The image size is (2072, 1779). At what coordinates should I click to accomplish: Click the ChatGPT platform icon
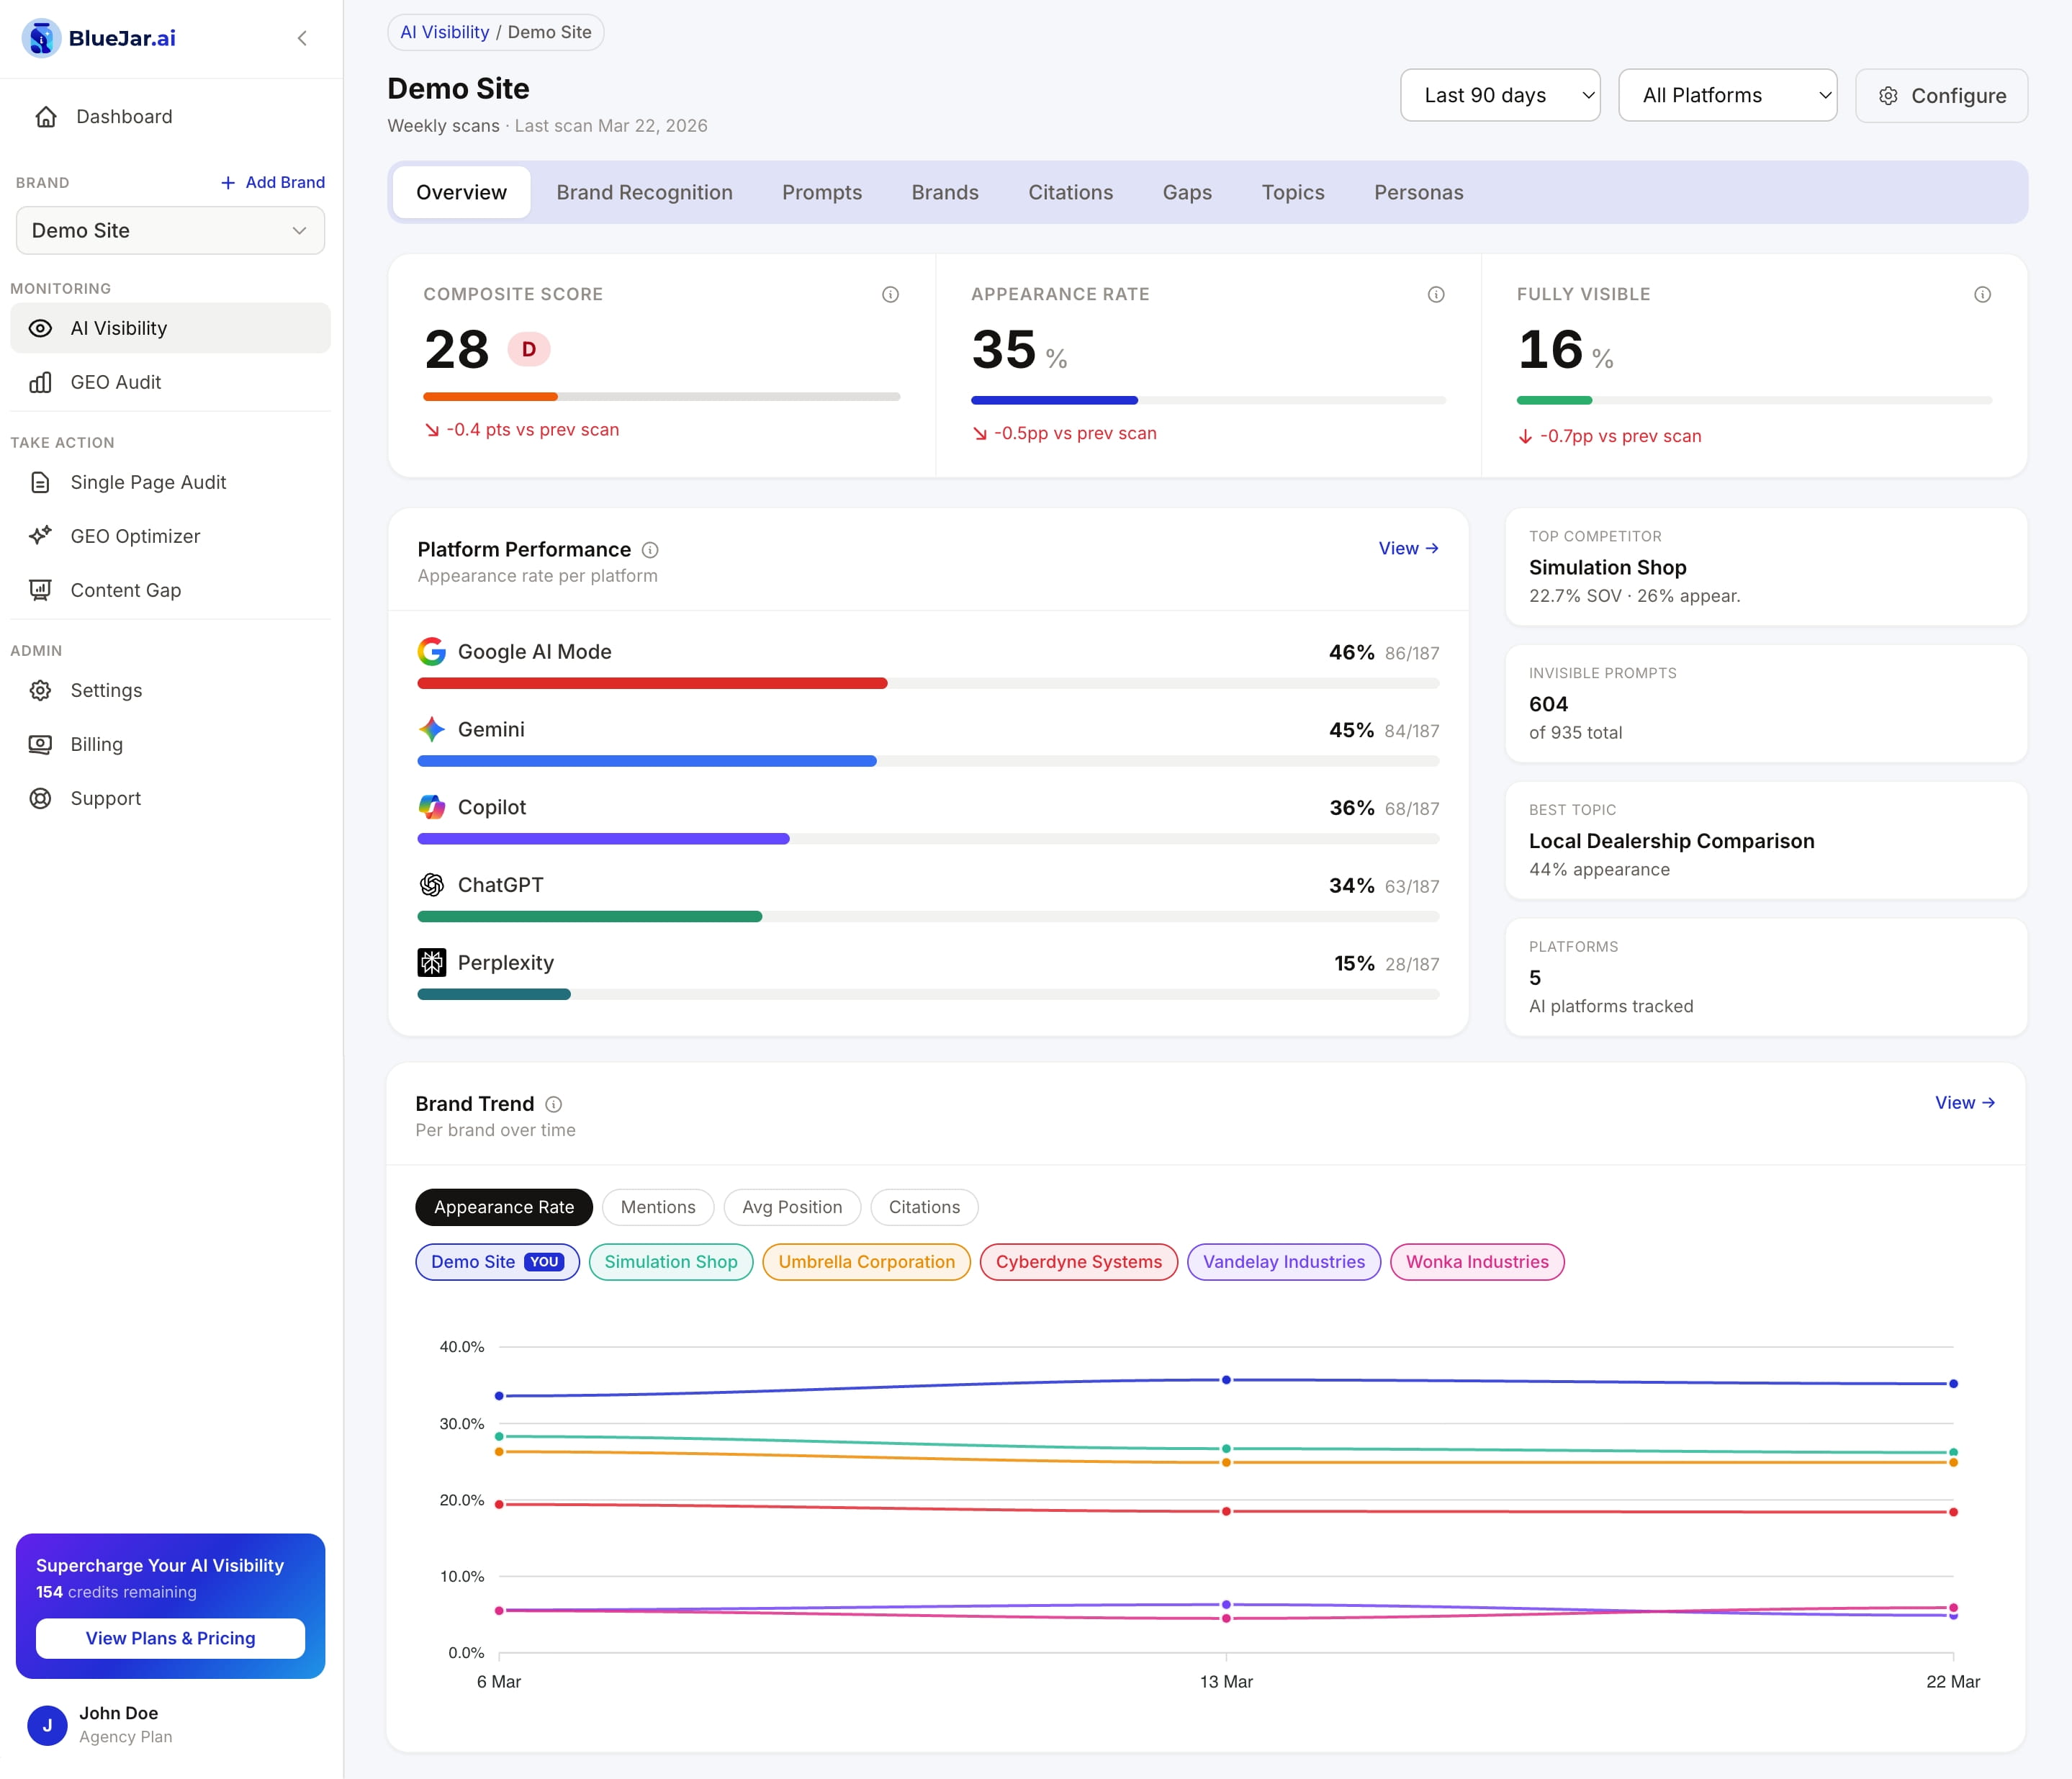coord(431,884)
